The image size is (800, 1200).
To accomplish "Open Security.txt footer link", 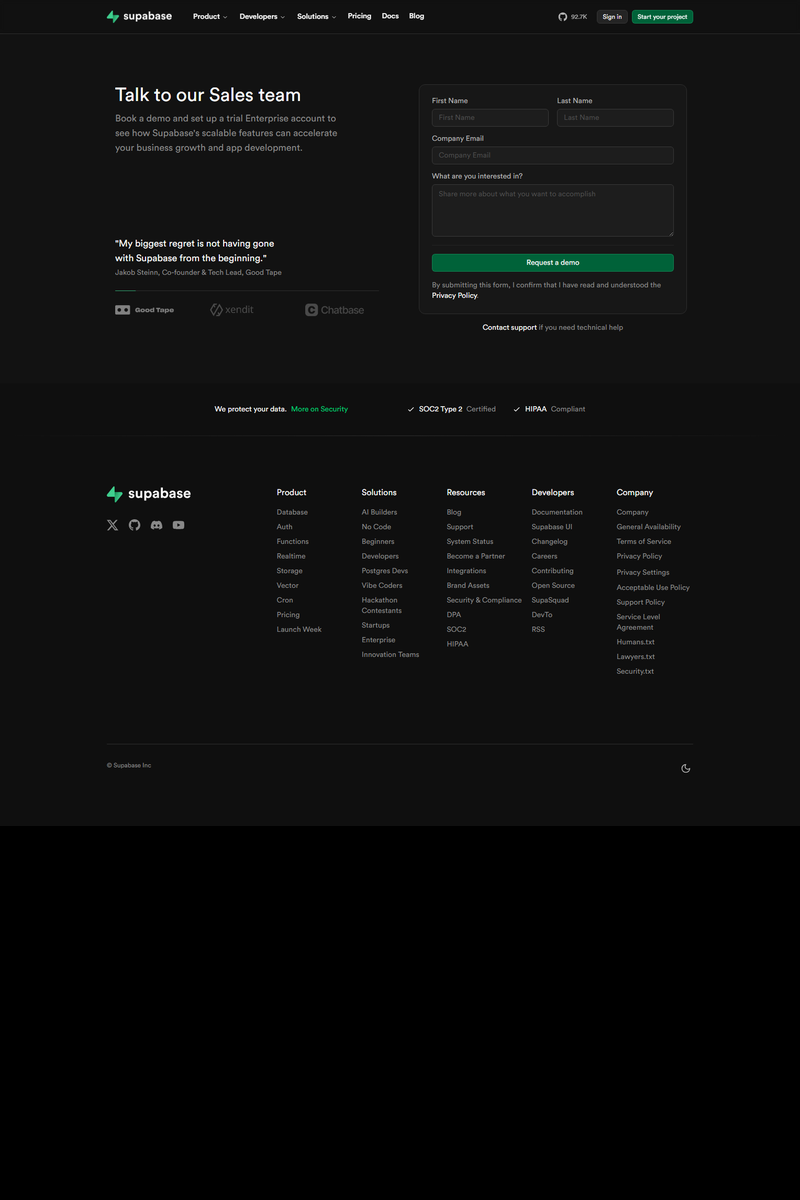I will tap(635, 672).
